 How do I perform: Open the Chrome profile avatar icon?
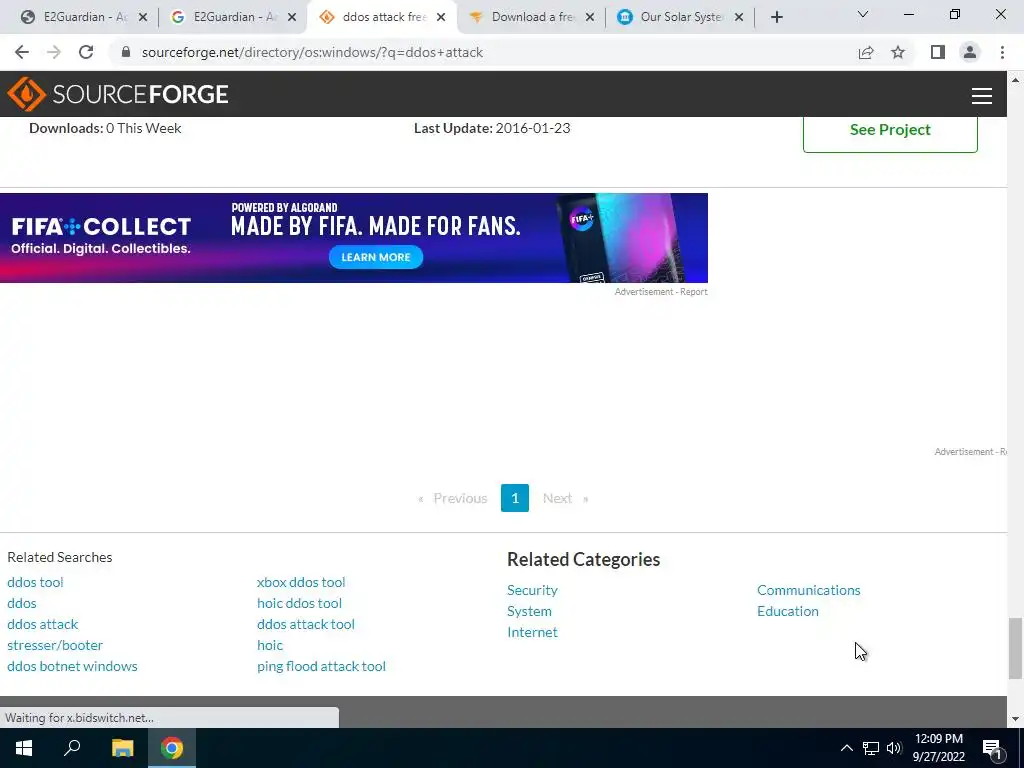[x=970, y=52]
